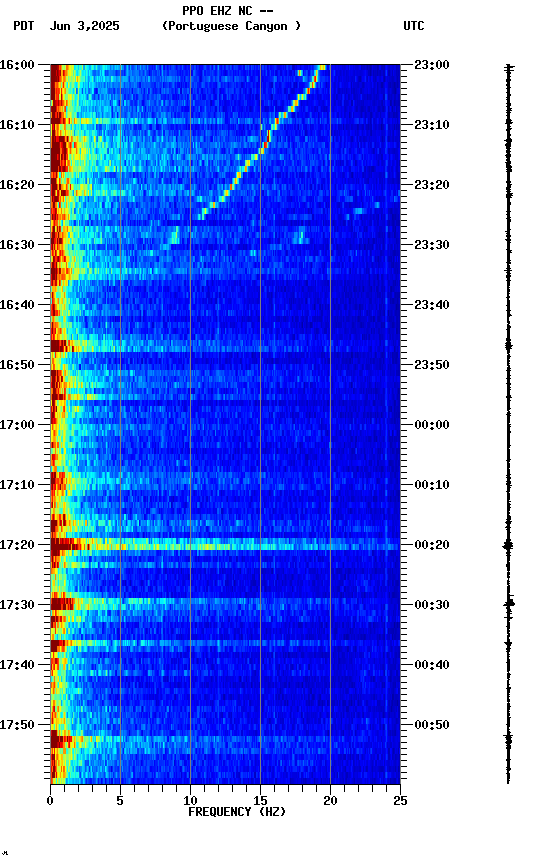Screen dimensions: 552x864
Task: Click the 17:40 PDT time label
Action: pos(17,665)
